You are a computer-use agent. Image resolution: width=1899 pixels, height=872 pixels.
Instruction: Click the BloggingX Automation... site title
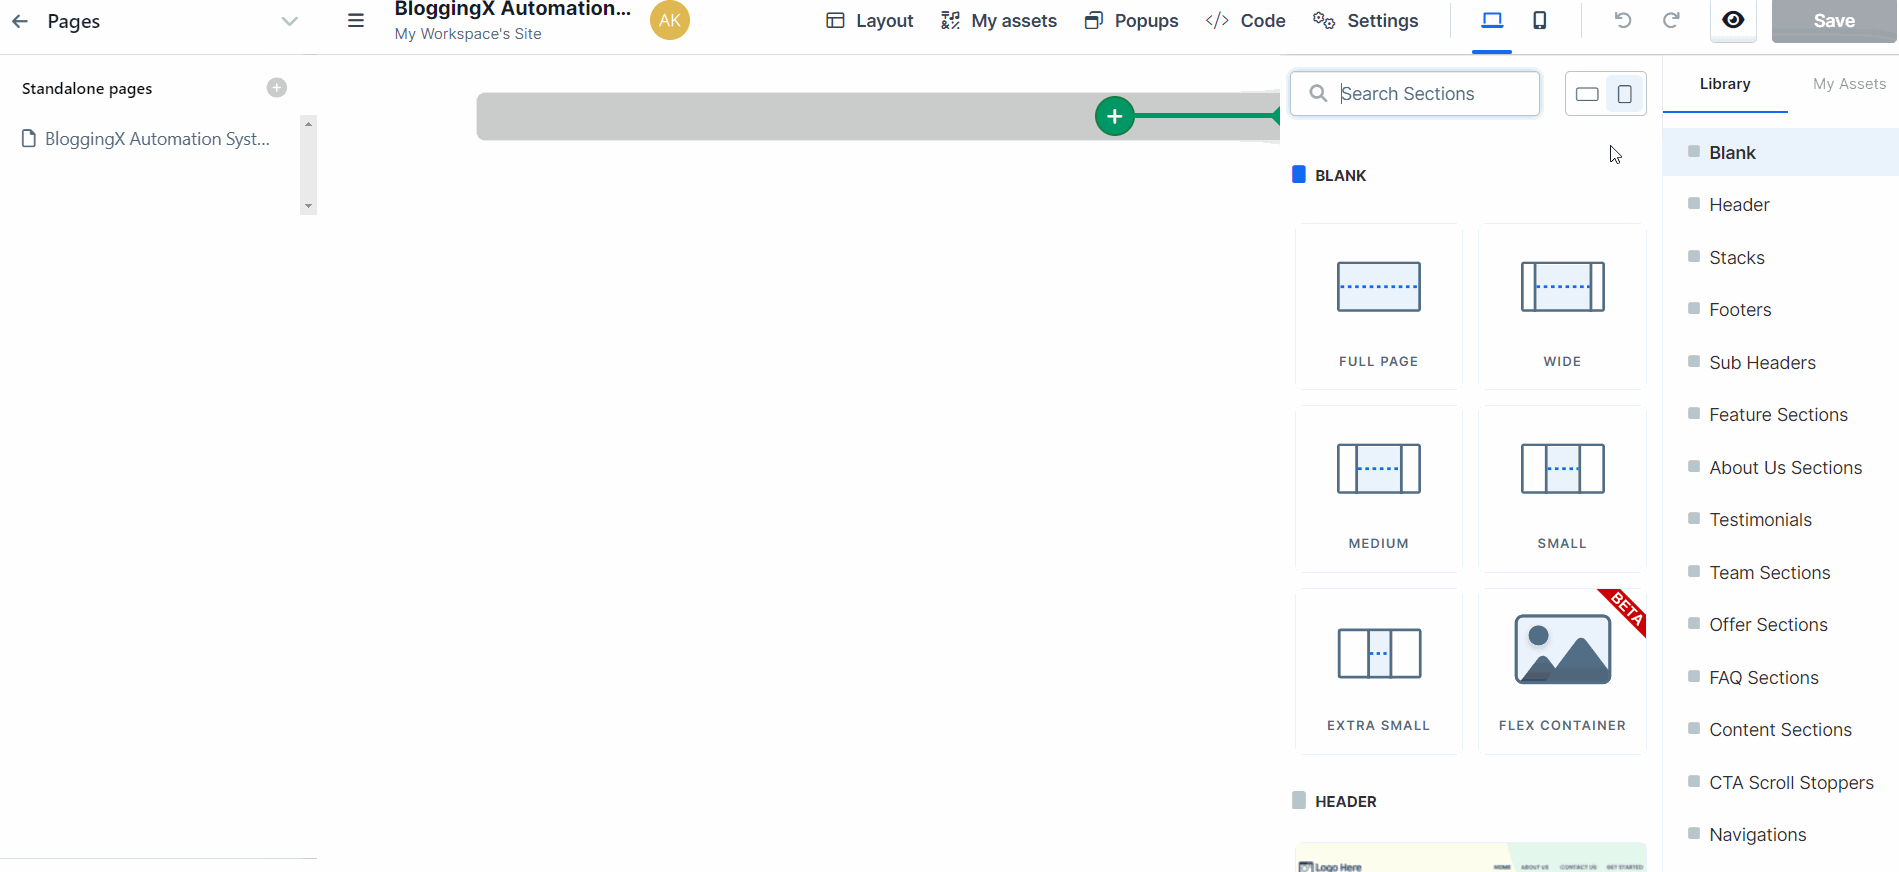[513, 10]
